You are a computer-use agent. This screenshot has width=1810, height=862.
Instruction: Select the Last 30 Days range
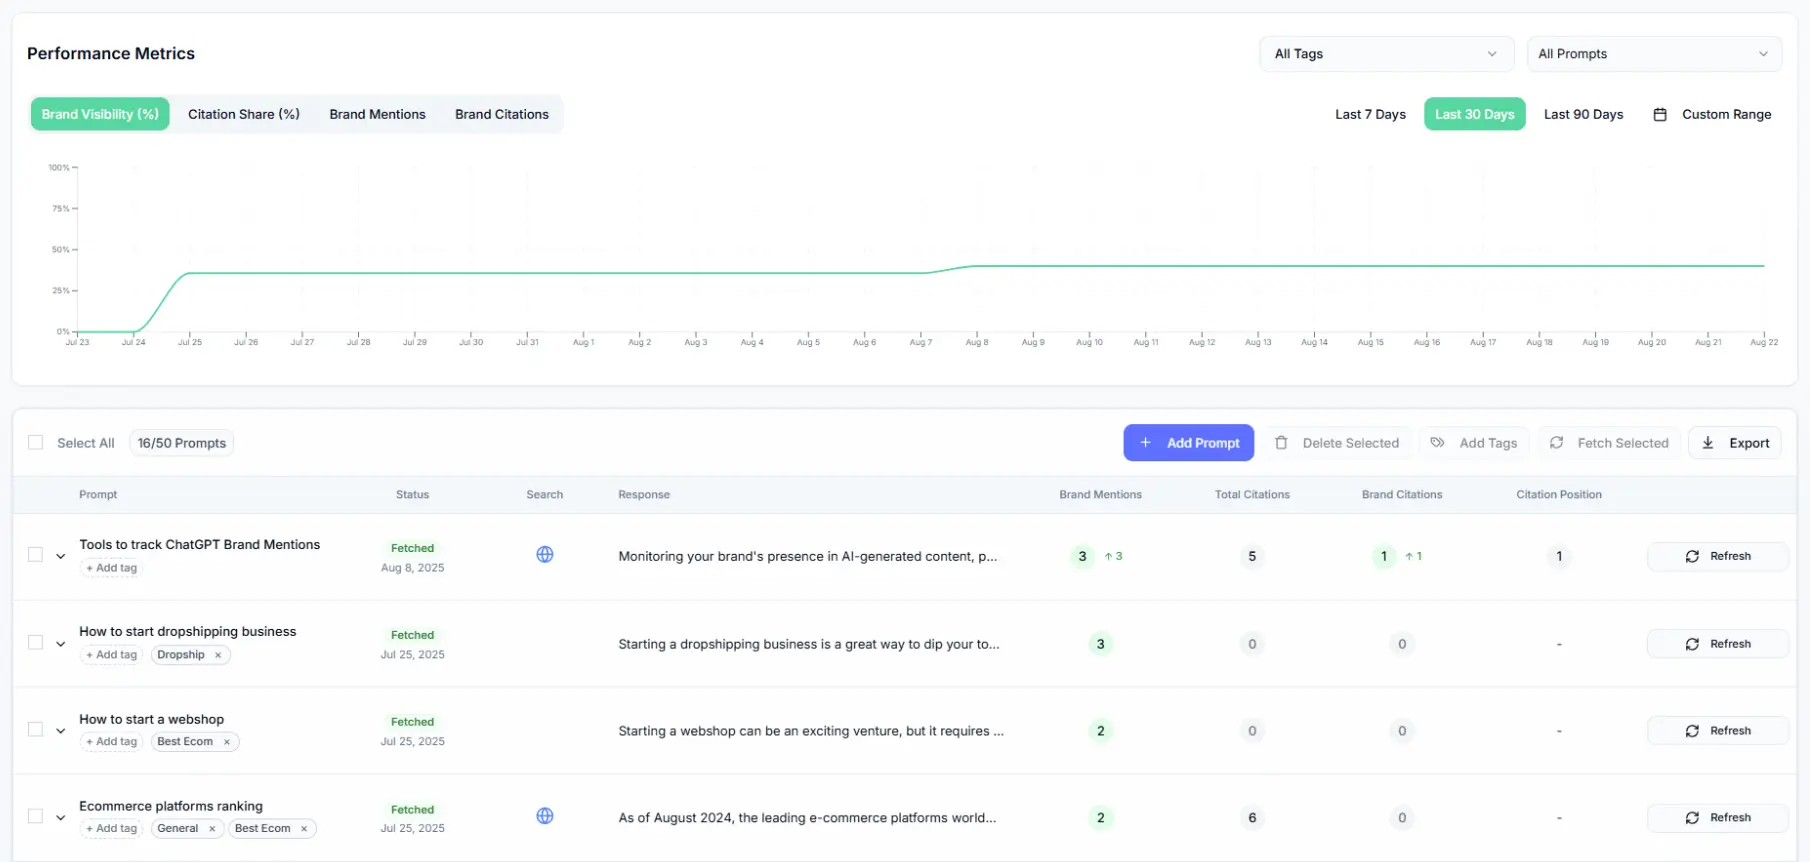point(1475,114)
